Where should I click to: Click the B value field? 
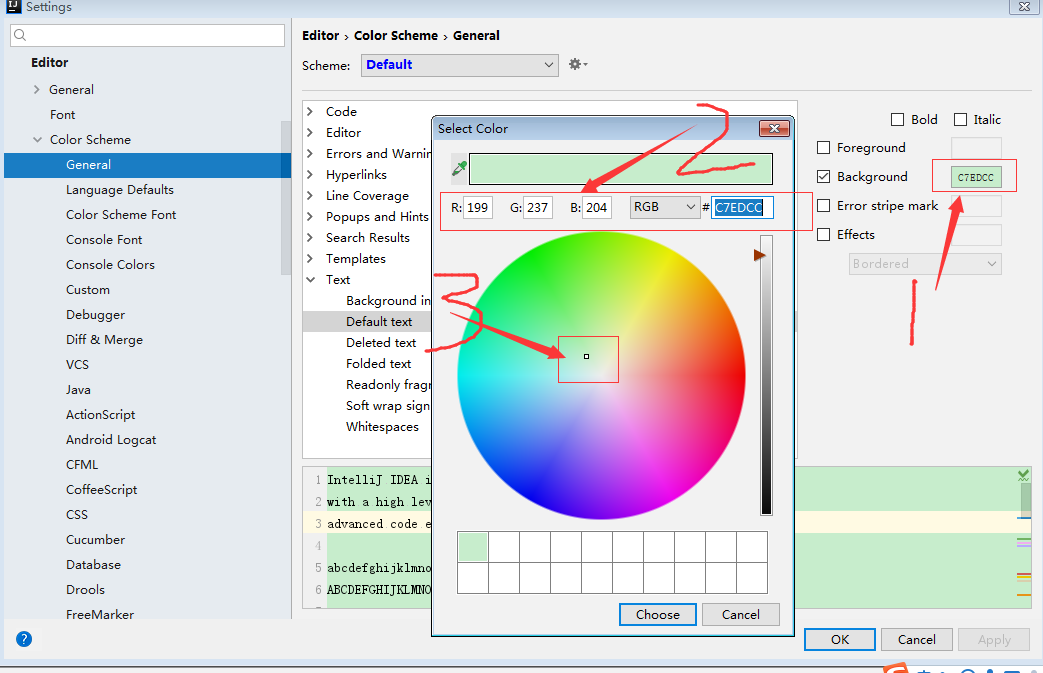click(x=597, y=207)
